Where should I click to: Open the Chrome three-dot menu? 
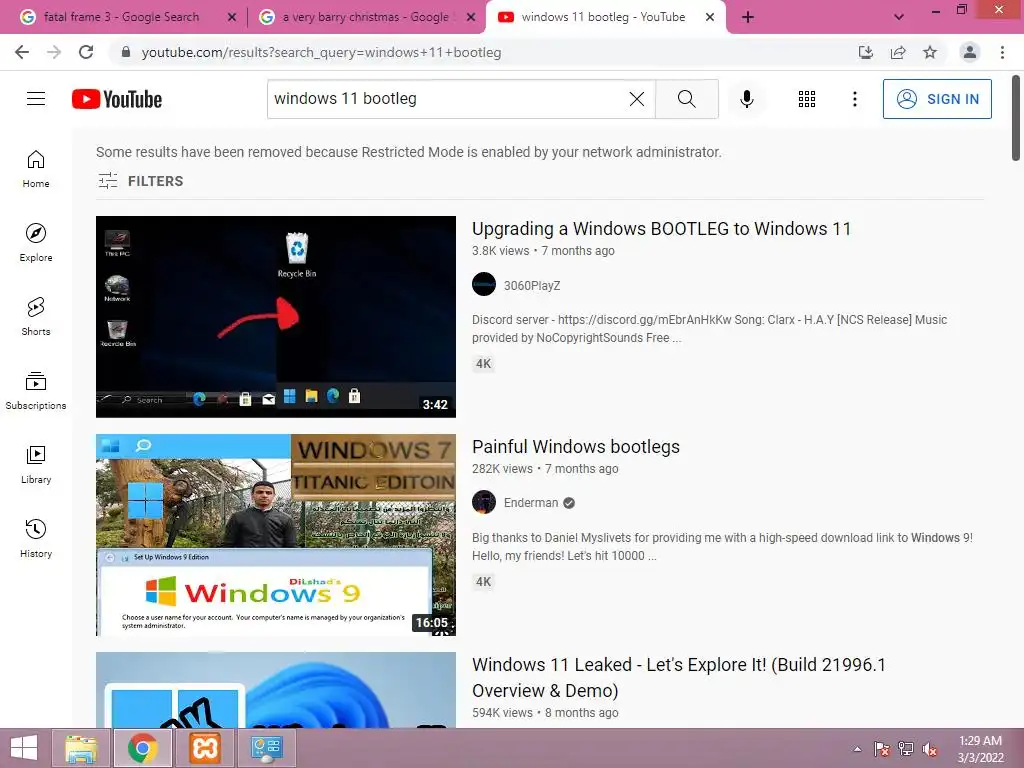(x=1002, y=52)
